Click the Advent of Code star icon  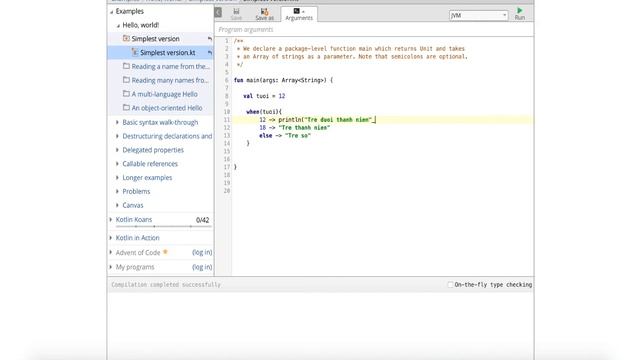[x=165, y=252]
